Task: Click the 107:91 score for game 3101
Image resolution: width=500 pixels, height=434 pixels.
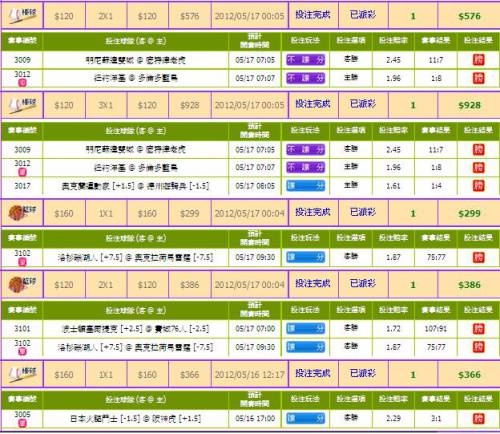Action: [x=436, y=329]
